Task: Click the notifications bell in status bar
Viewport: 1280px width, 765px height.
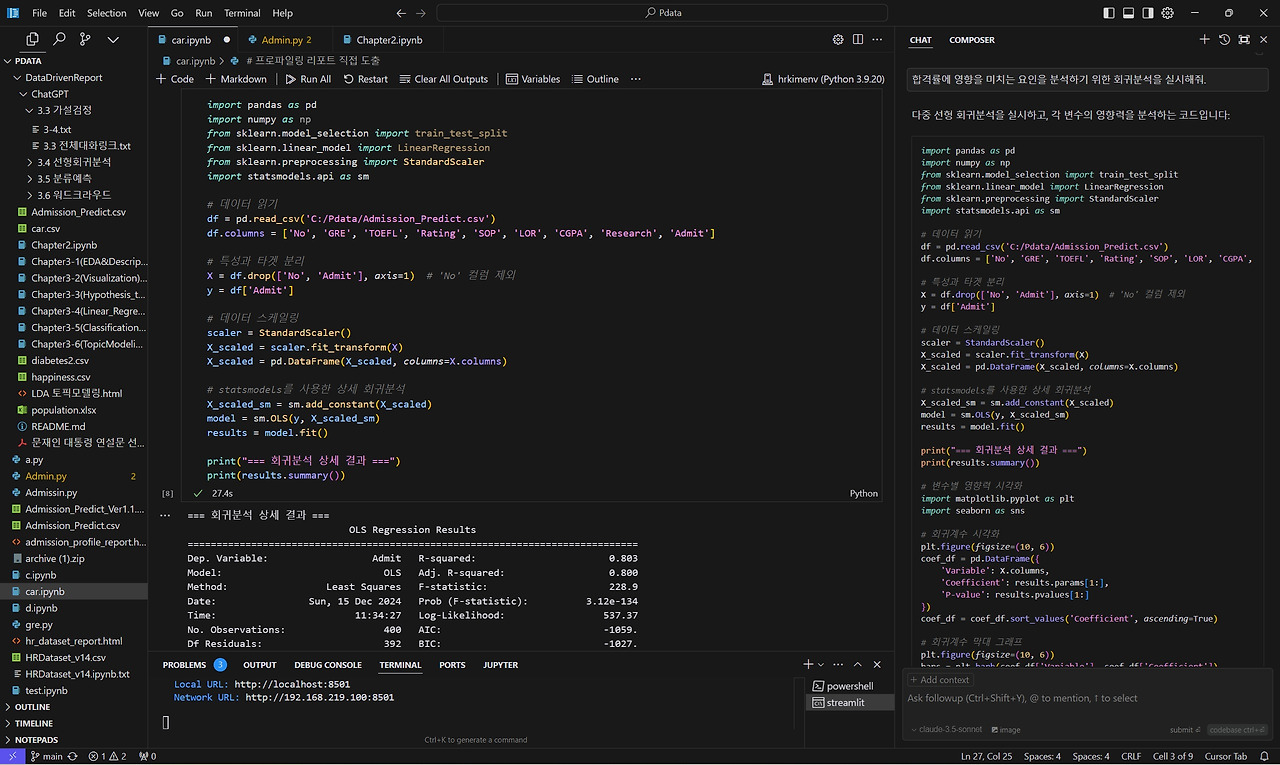Action: tap(1263, 756)
